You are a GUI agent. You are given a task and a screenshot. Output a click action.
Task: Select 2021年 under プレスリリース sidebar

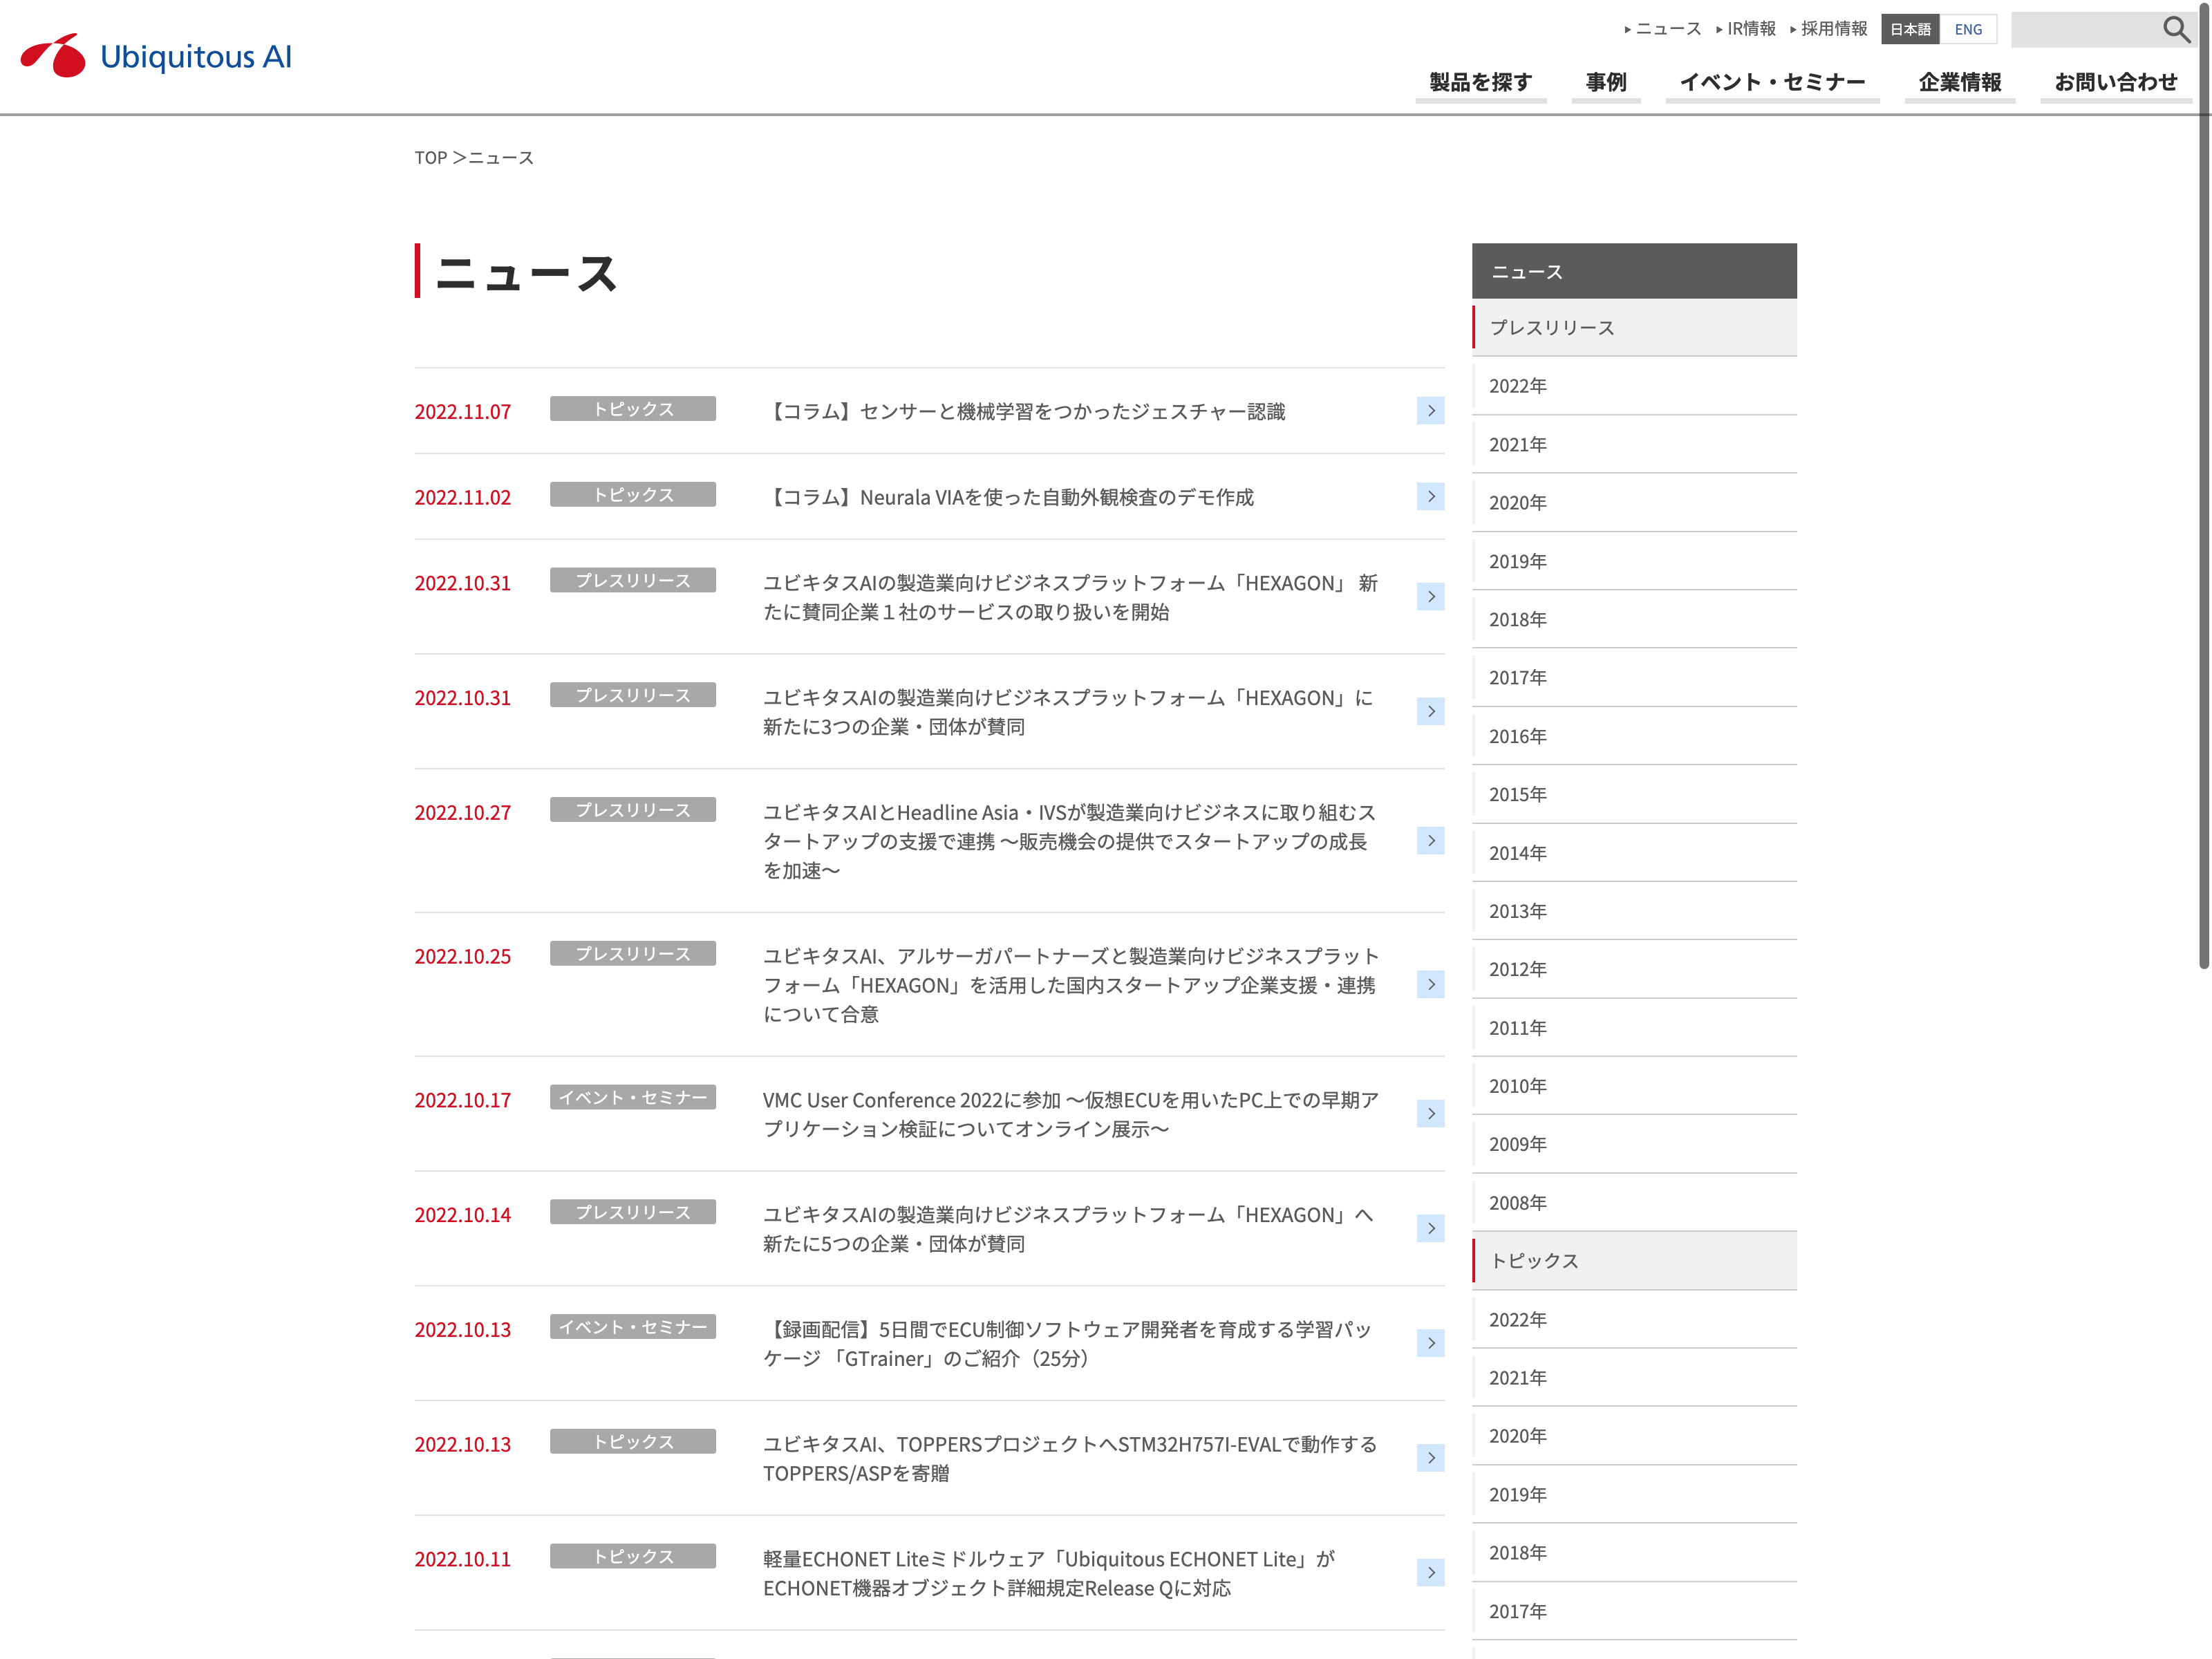pos(1517,444)
